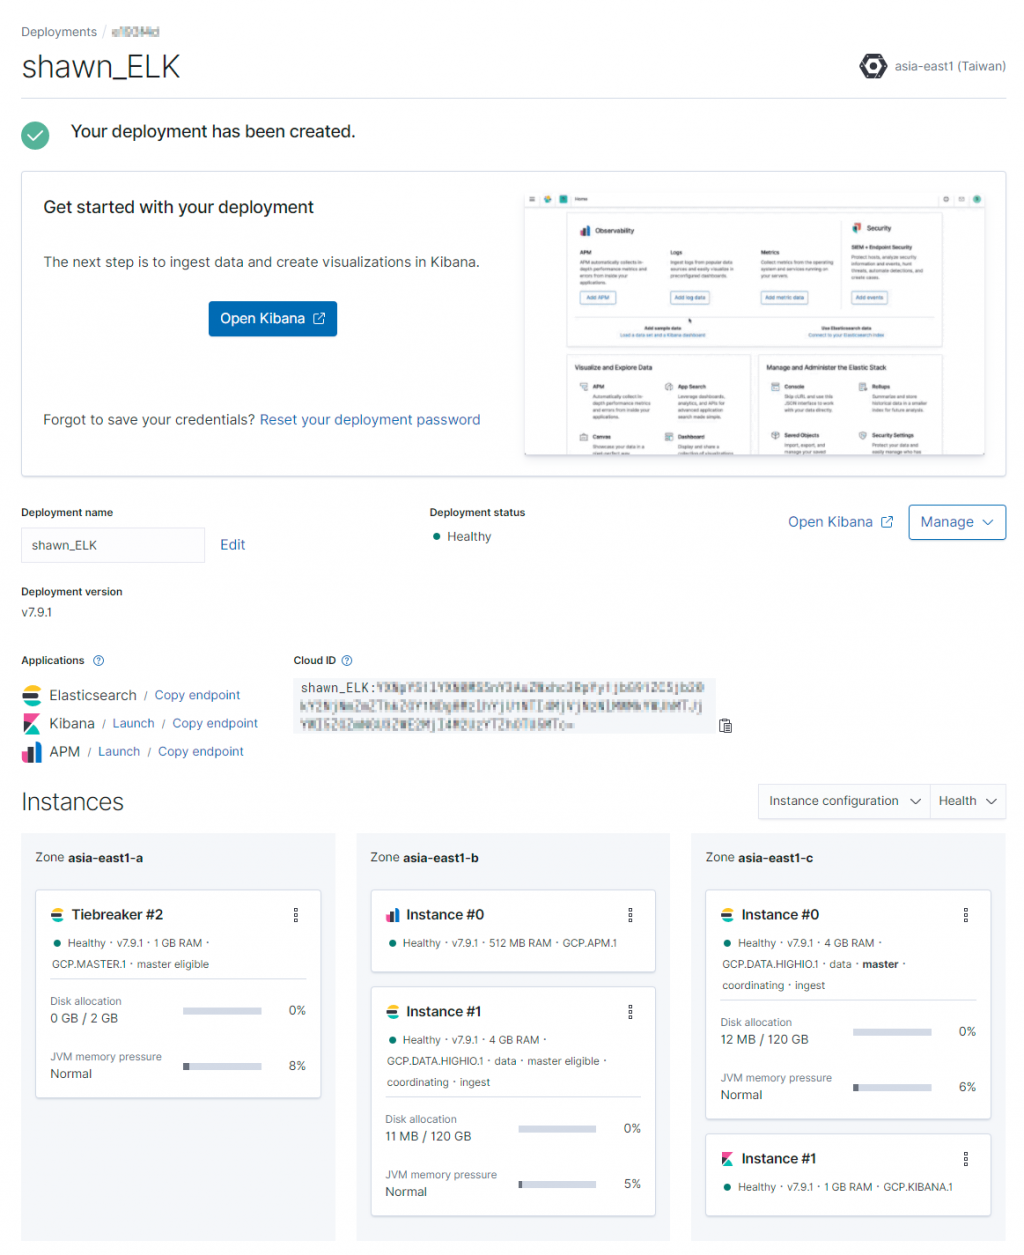Click Elasticsearch icon on zone b Instance #1
This screenshot has height=1255, width=1024.
[392, 1012]
